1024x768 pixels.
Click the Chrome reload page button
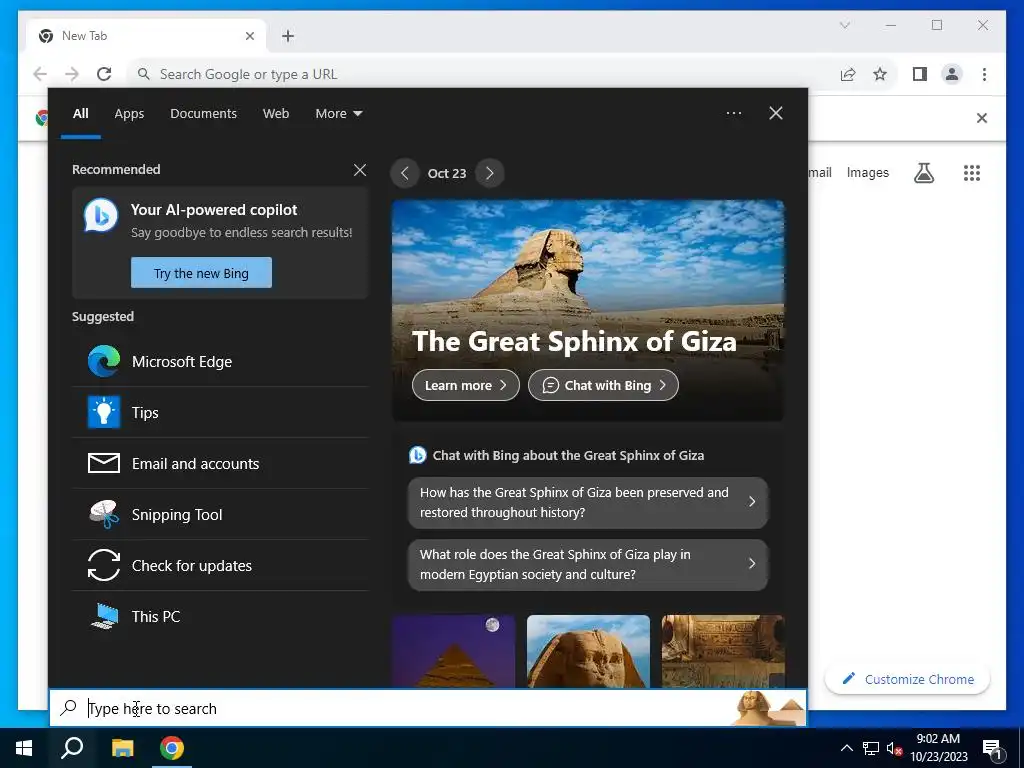click(x=104, y=74)
